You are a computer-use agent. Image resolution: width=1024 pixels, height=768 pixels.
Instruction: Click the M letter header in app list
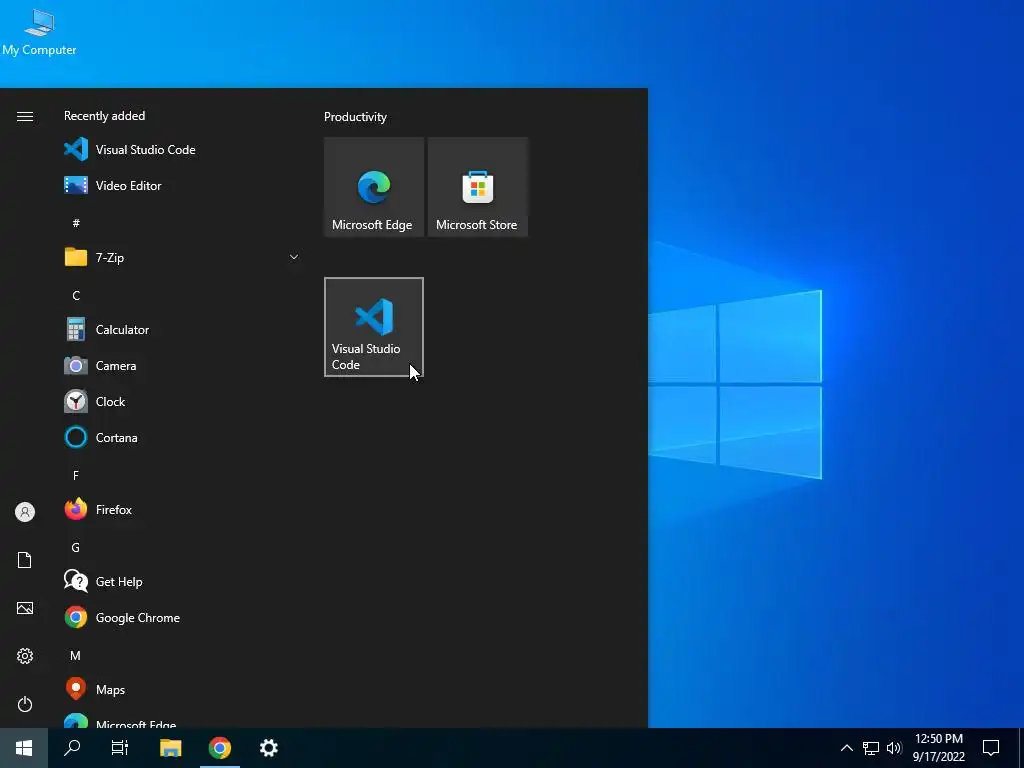coord(76,655)
